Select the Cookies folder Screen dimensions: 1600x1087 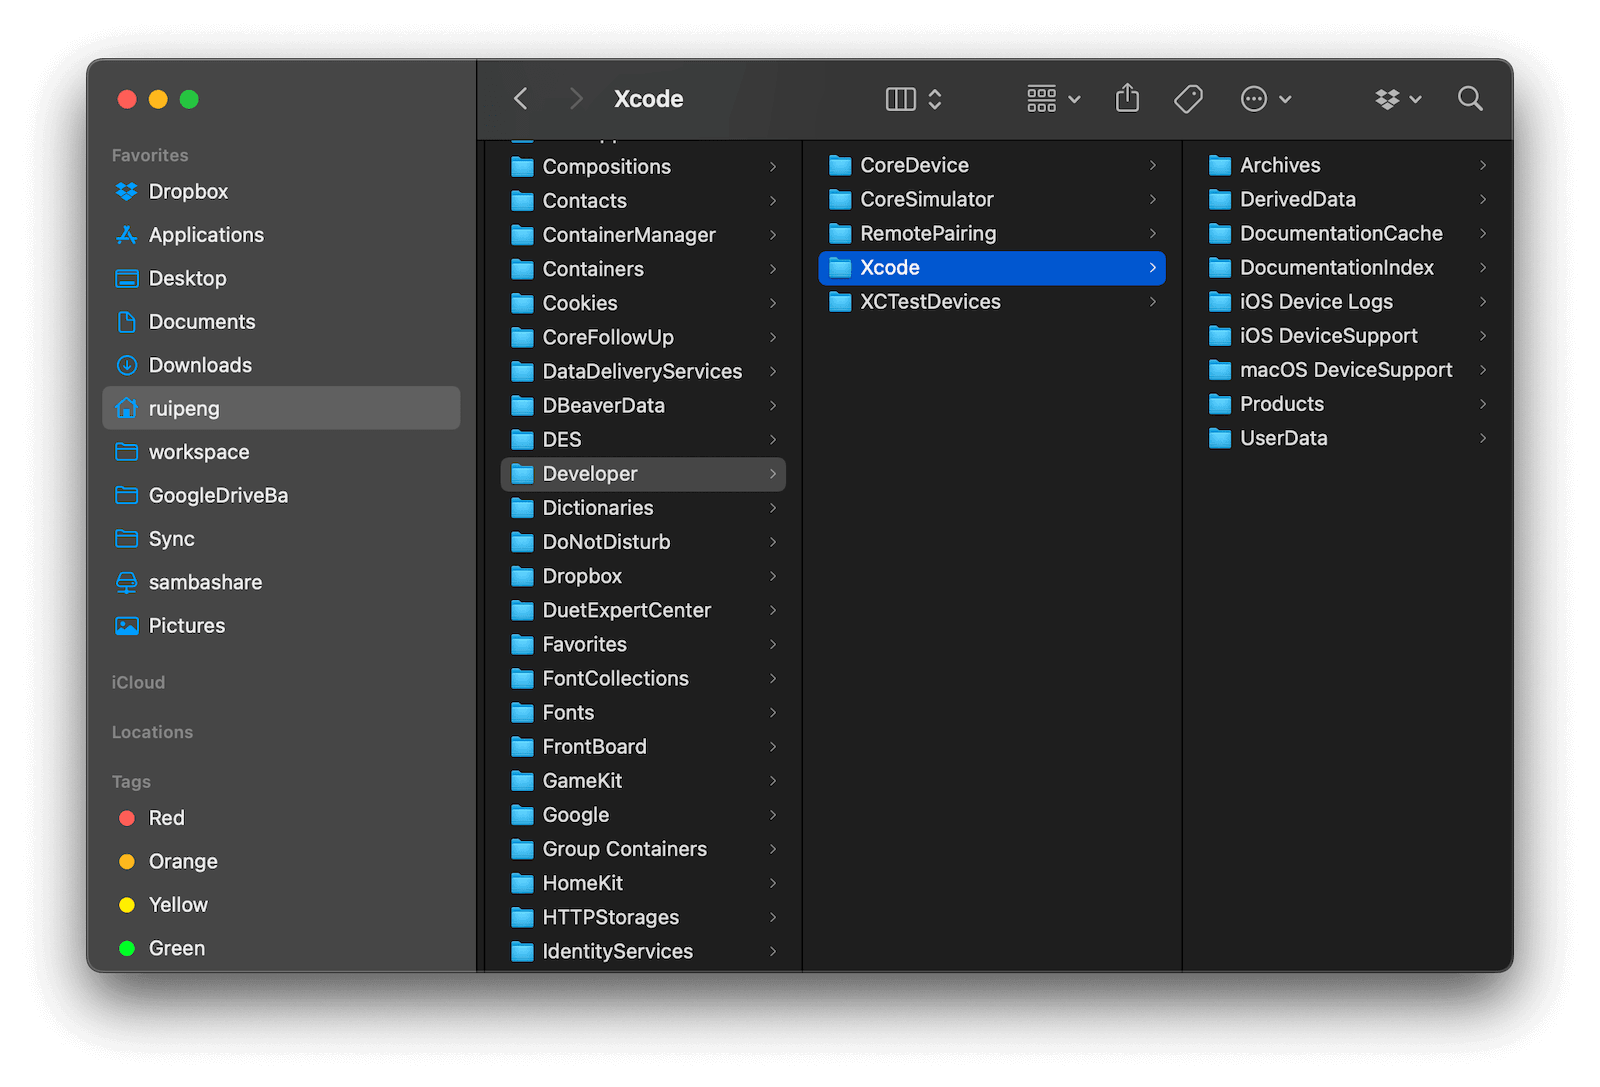[643, 303]
